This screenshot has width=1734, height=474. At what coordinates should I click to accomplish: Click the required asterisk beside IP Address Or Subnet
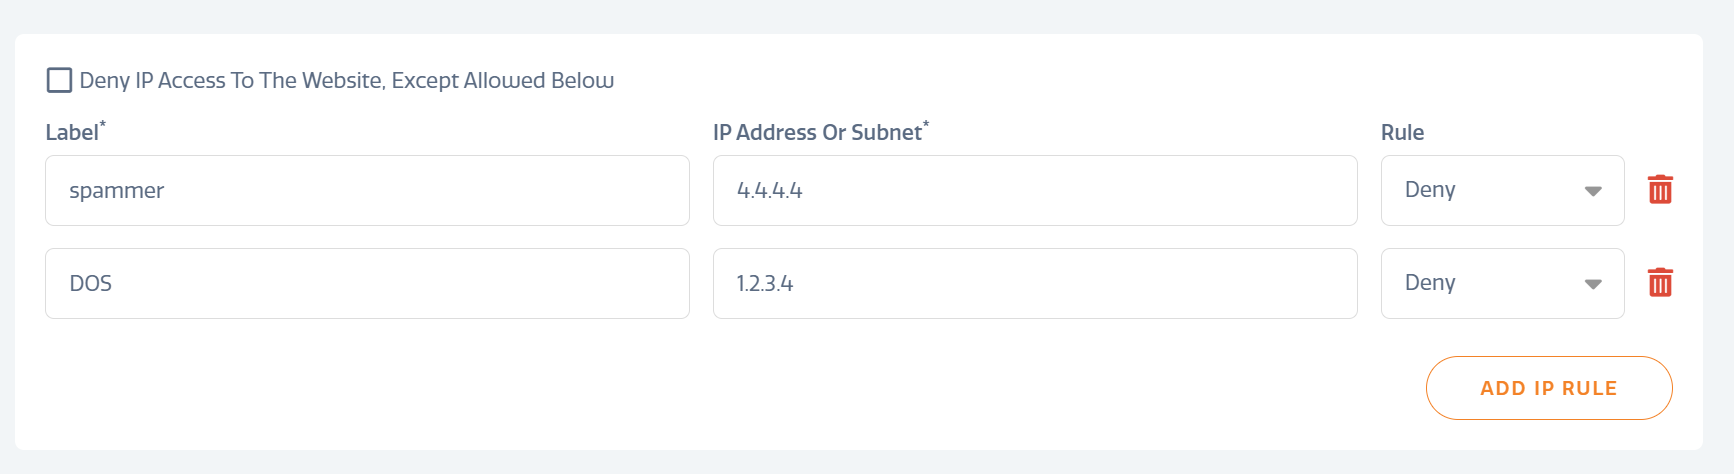(926, 124)
